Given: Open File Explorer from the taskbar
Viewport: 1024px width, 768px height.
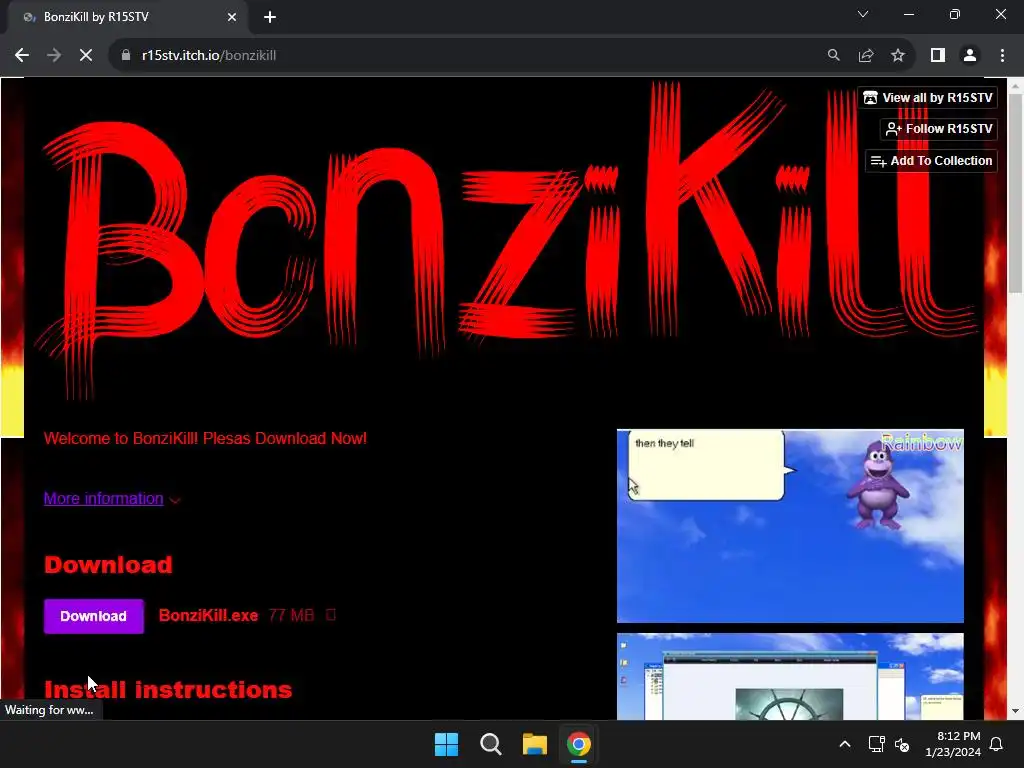Looking at the screenshot, I should pyautogui.click(x=534, y=744).
